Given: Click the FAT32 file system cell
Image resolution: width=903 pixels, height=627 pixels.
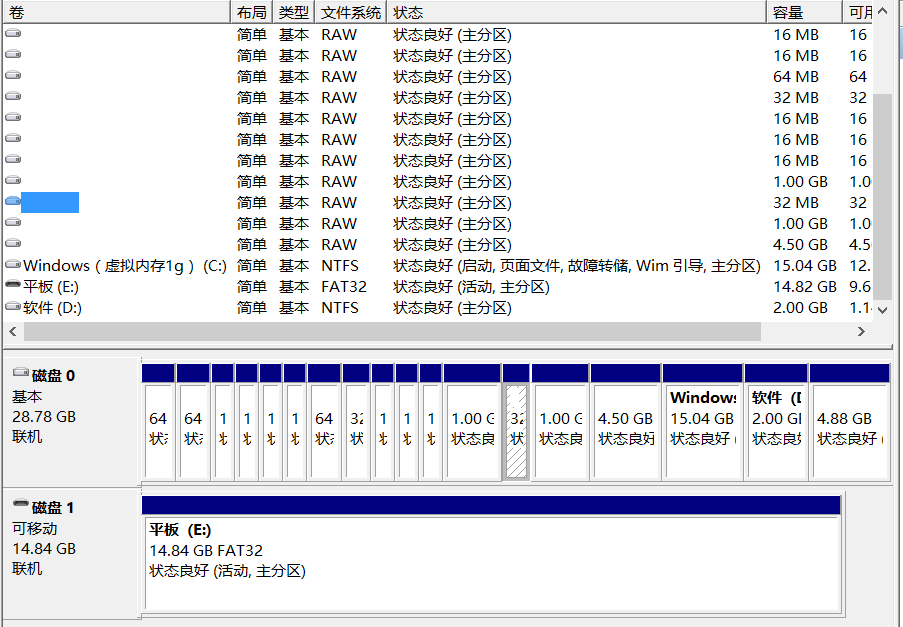Looking at the screenshot, I should tap(344, 287).
